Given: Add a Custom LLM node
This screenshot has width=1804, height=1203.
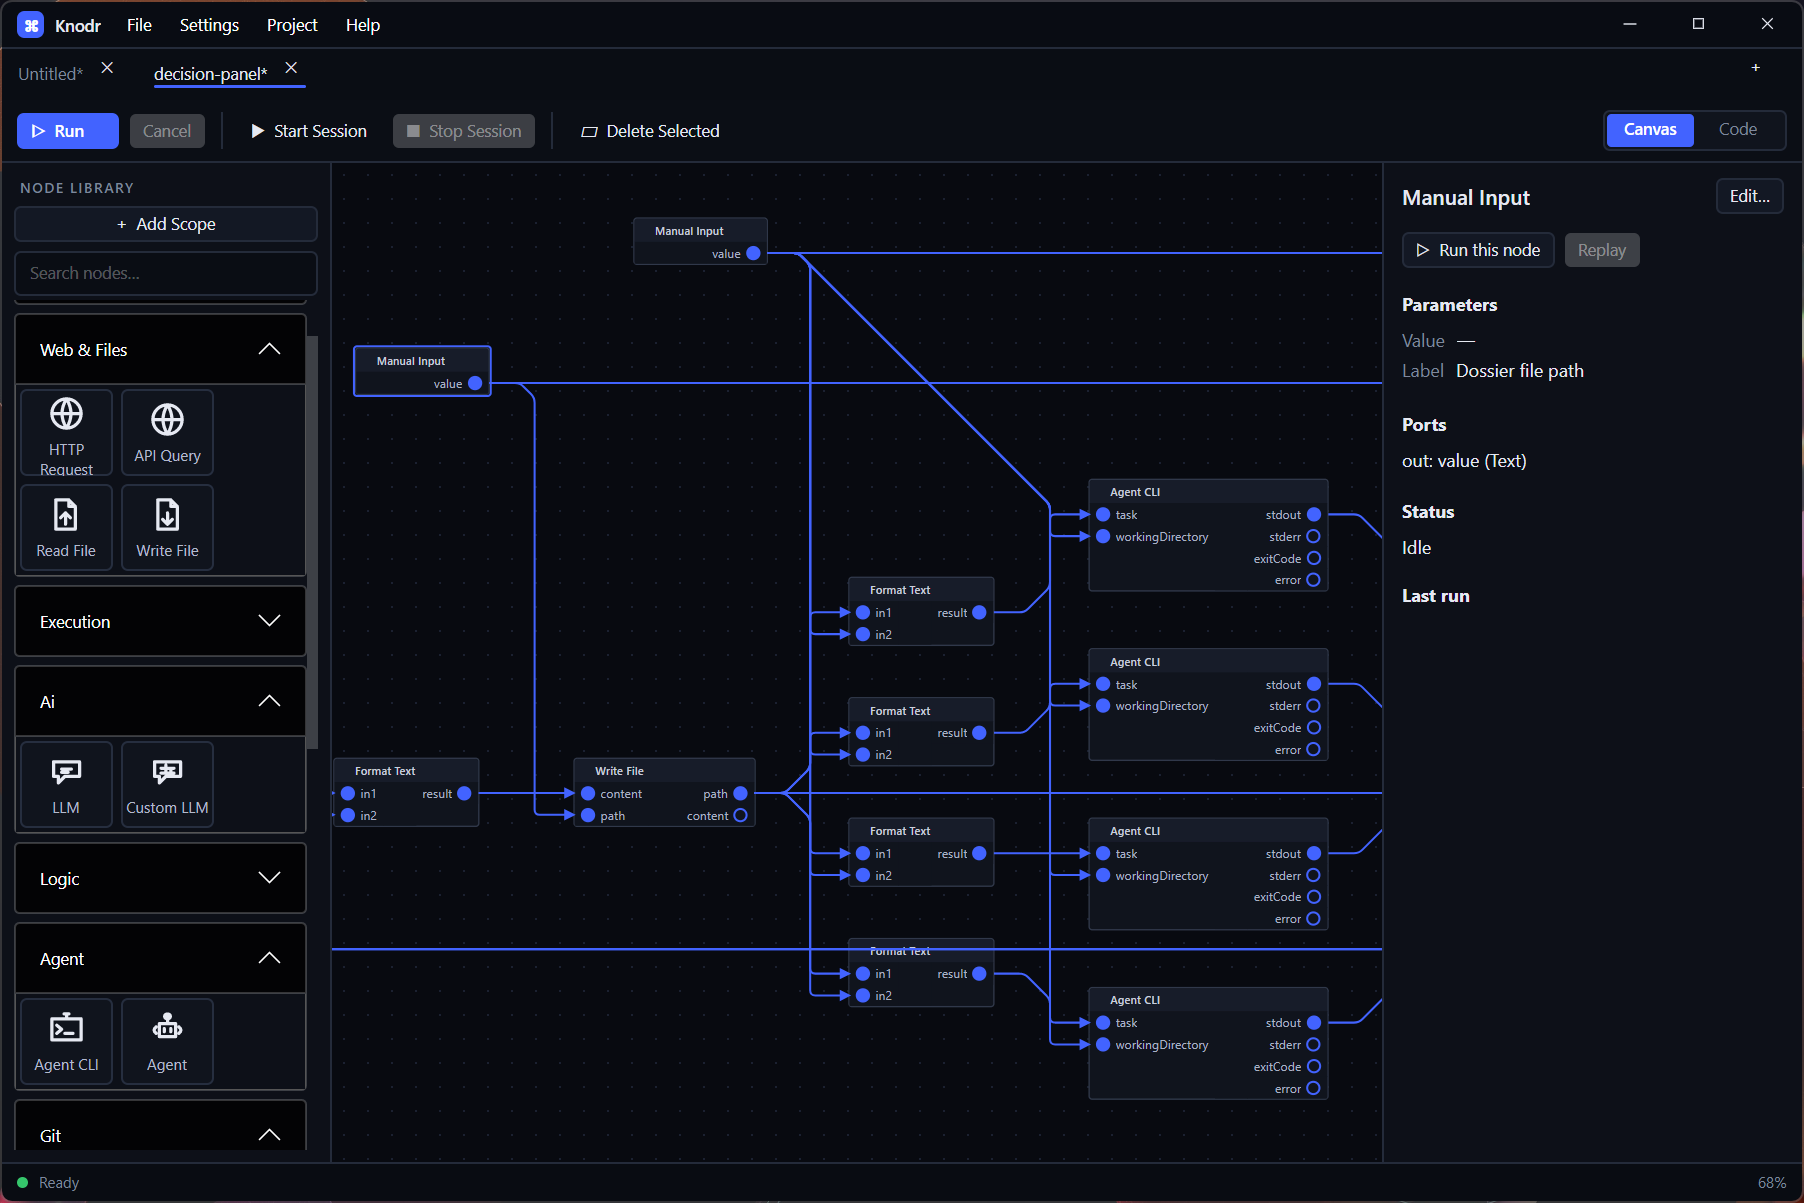Looking at the screenshot, I should 167,784.
